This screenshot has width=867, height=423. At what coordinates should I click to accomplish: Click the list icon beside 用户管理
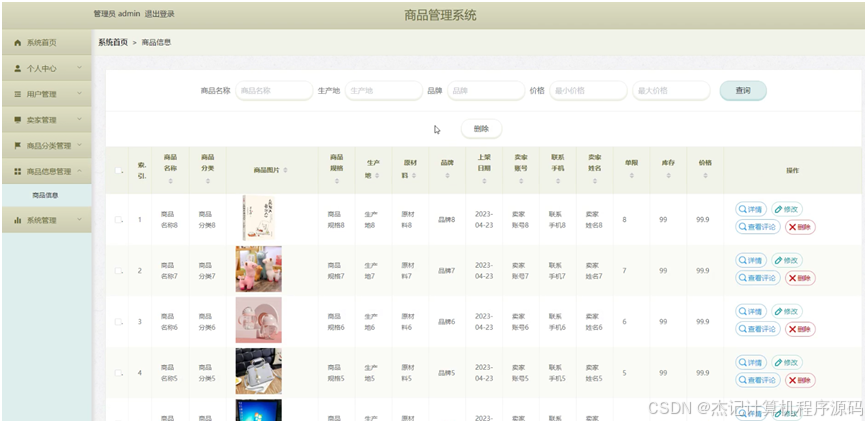tap(18, 94)
